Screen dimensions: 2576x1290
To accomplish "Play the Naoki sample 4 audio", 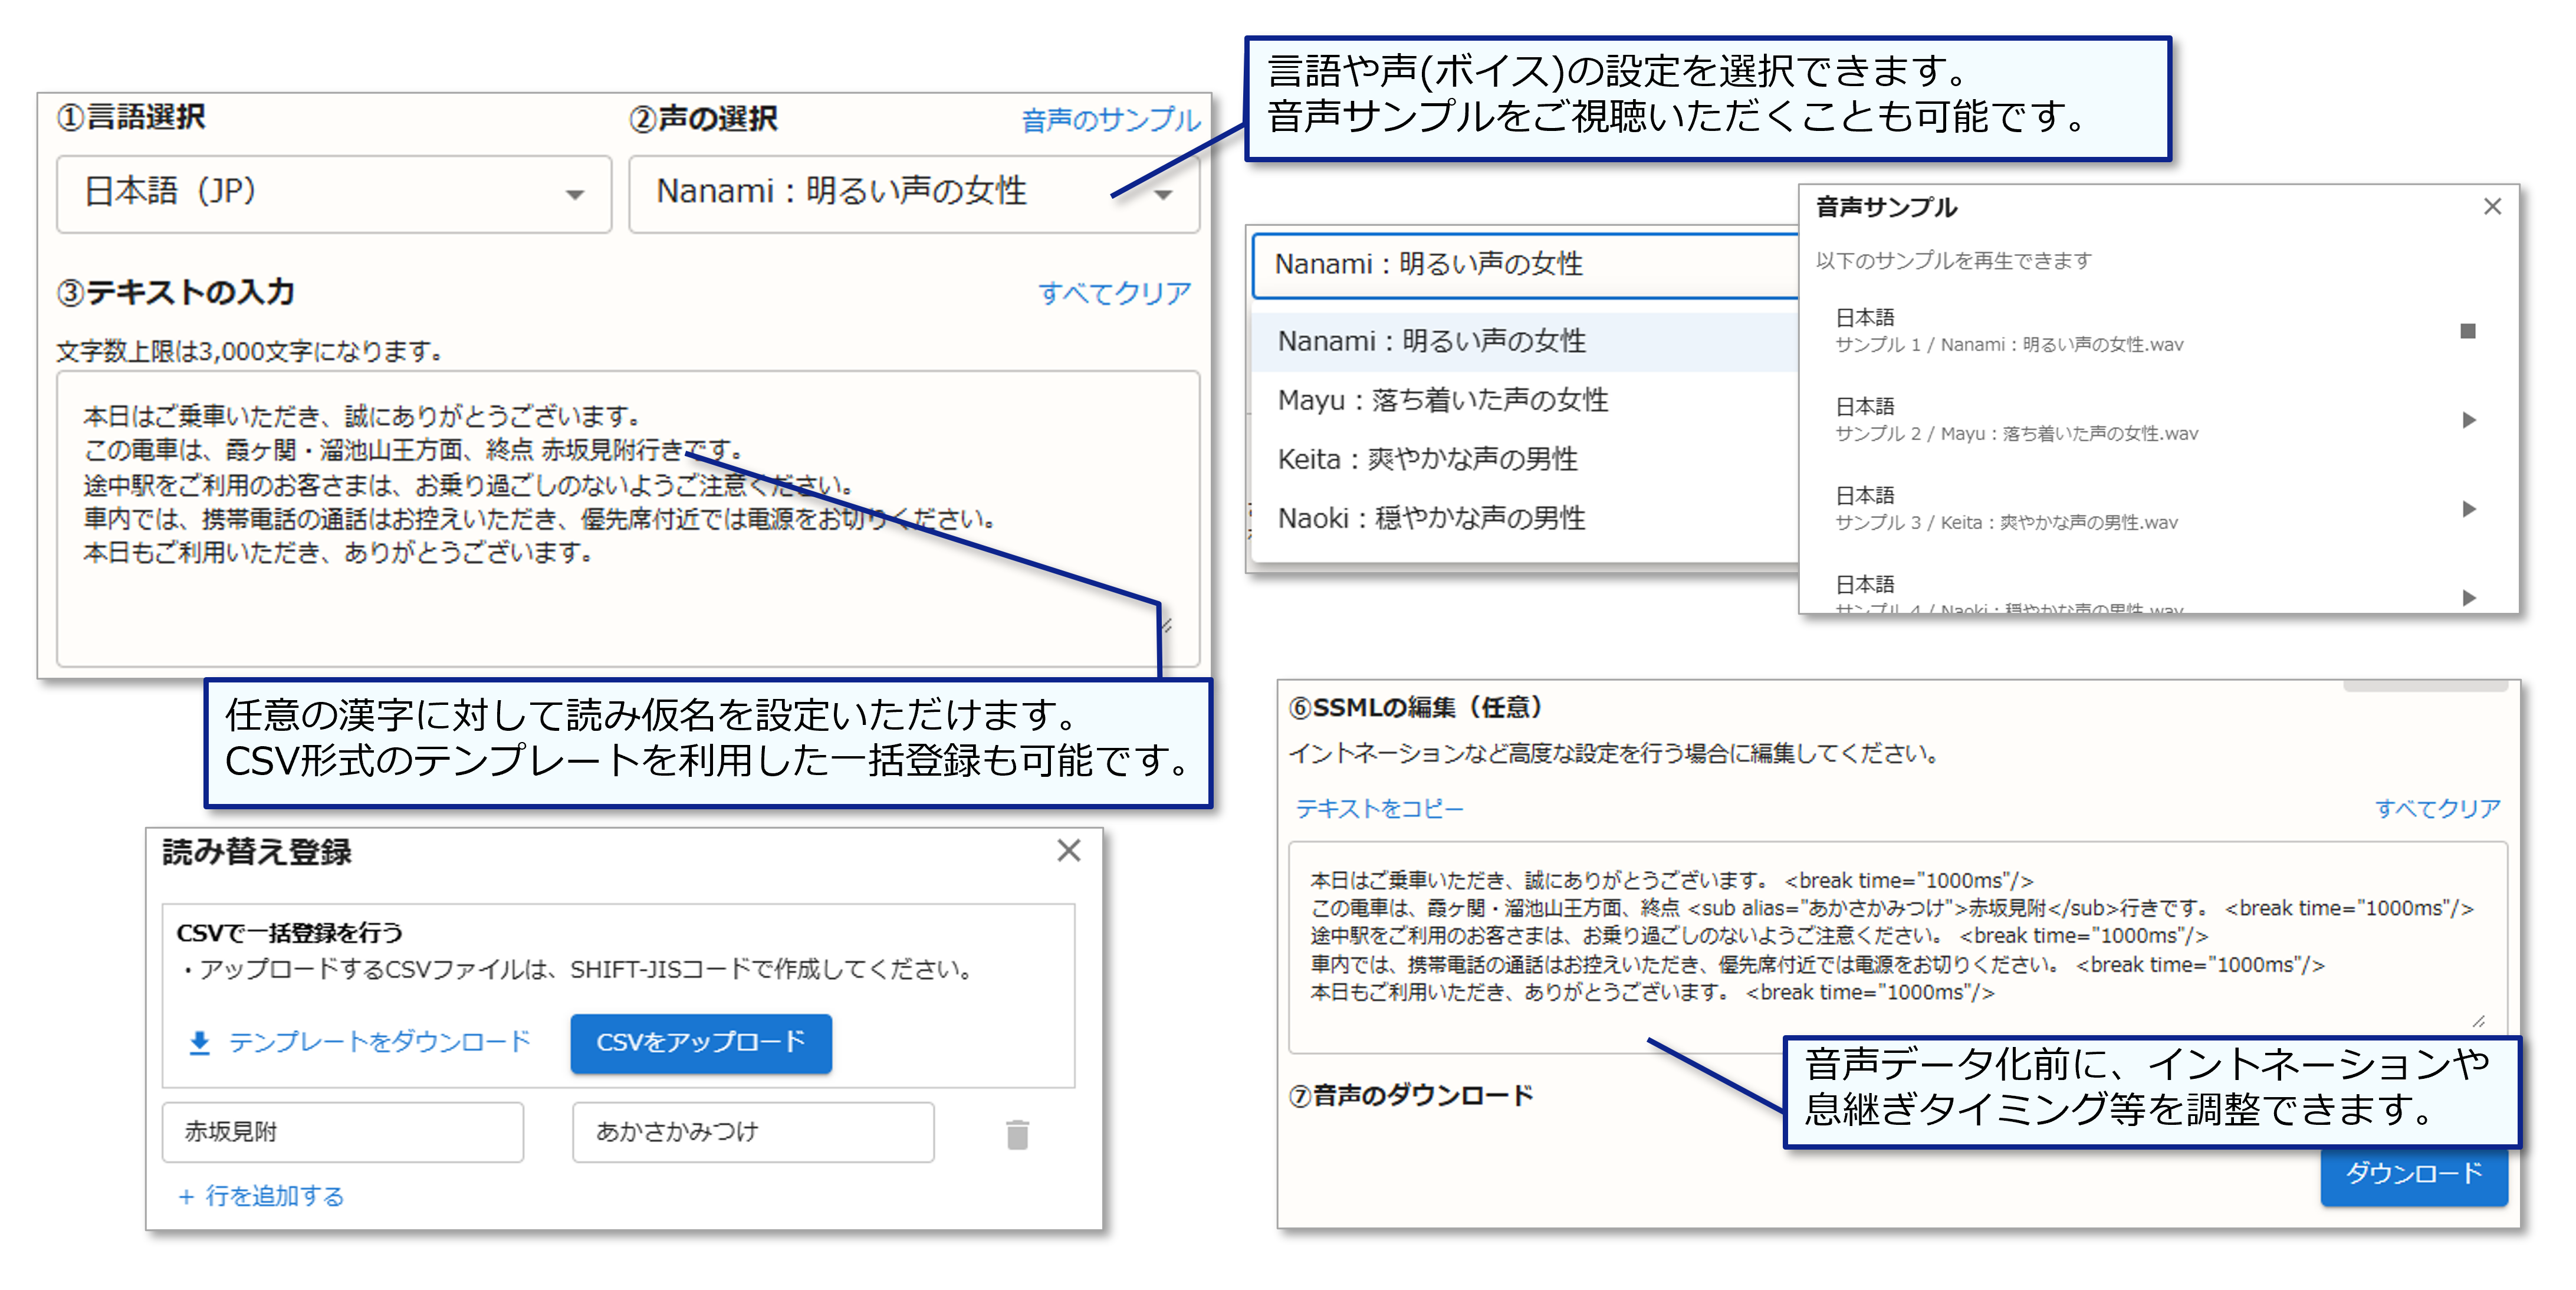I will [2468, 597].
